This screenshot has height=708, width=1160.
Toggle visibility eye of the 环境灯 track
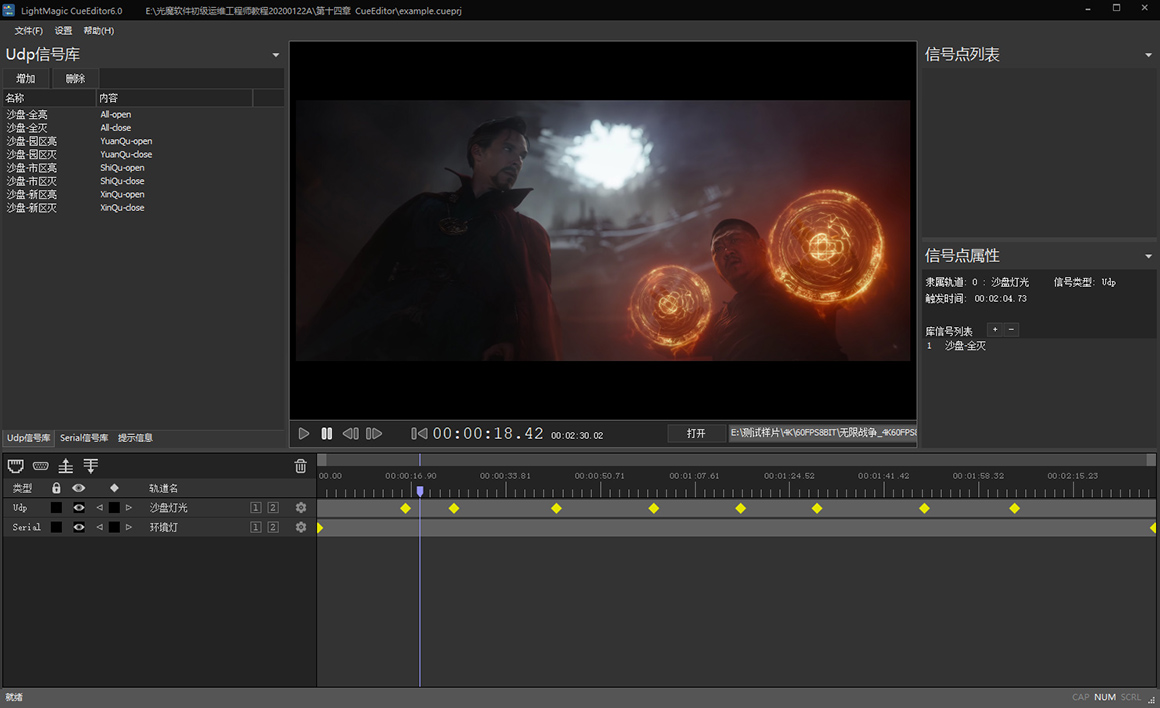(79, 527)
